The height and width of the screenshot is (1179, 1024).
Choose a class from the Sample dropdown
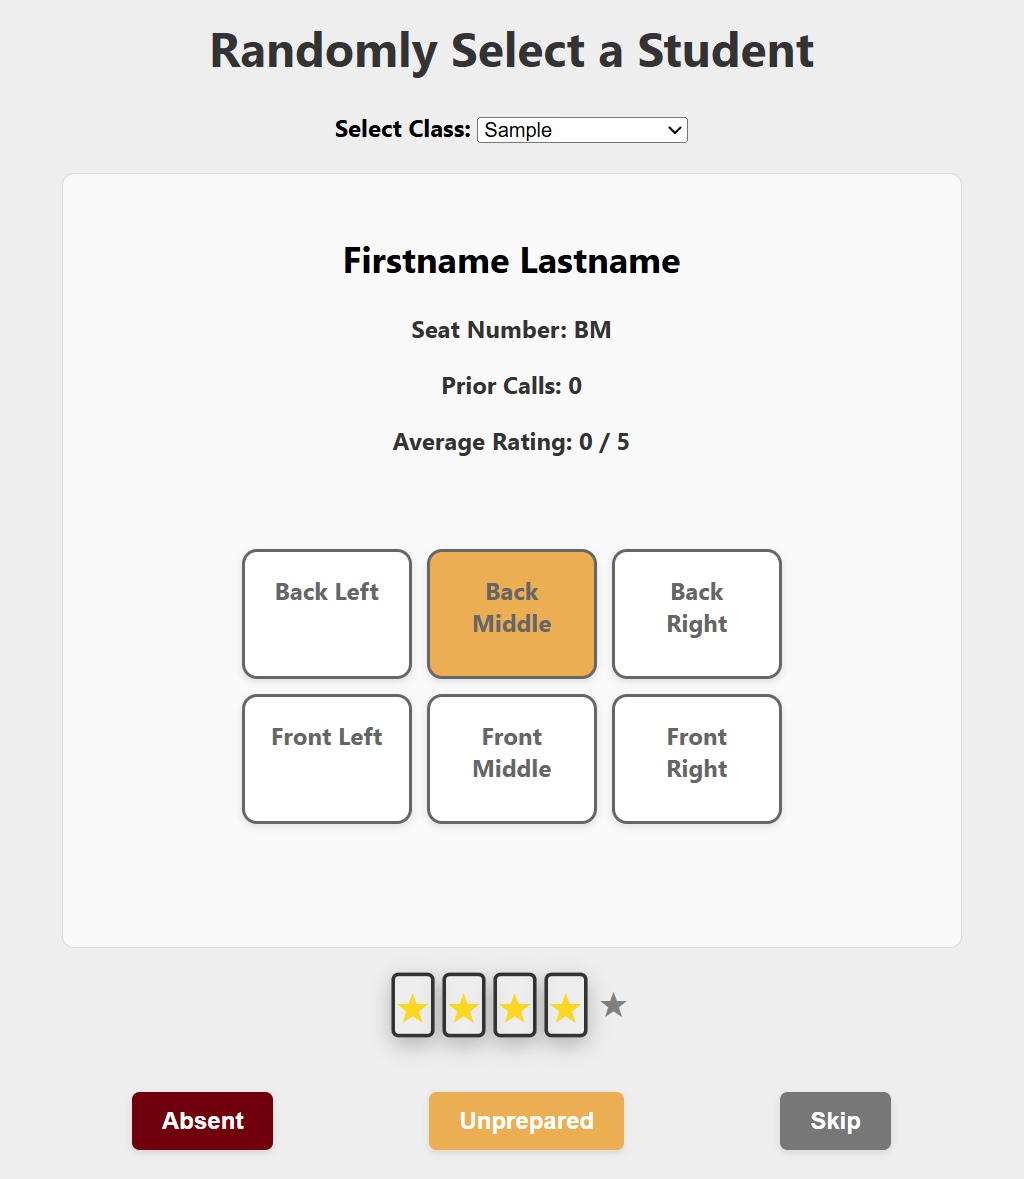(582, 130)
